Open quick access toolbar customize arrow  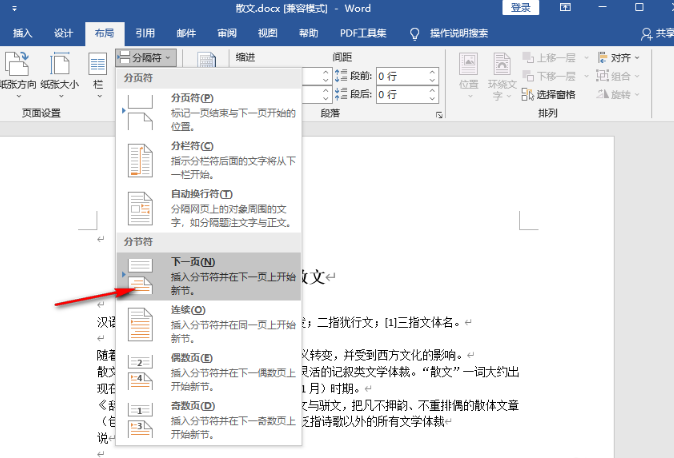coord(14,8)
